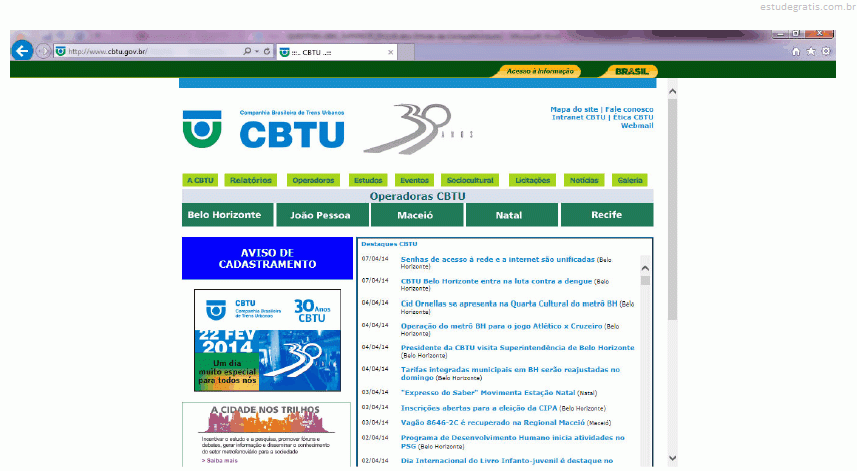Open news Operação do metrô BH jogo

point(501,326)
